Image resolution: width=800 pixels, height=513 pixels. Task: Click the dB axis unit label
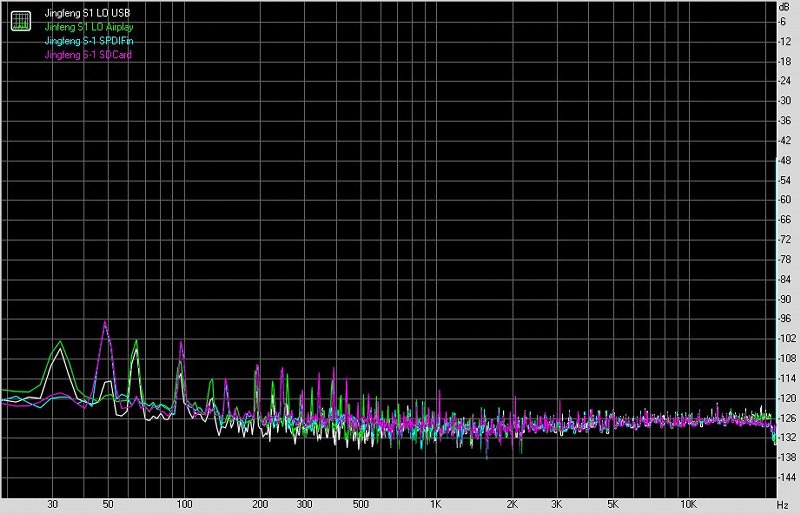click(784, 7)
